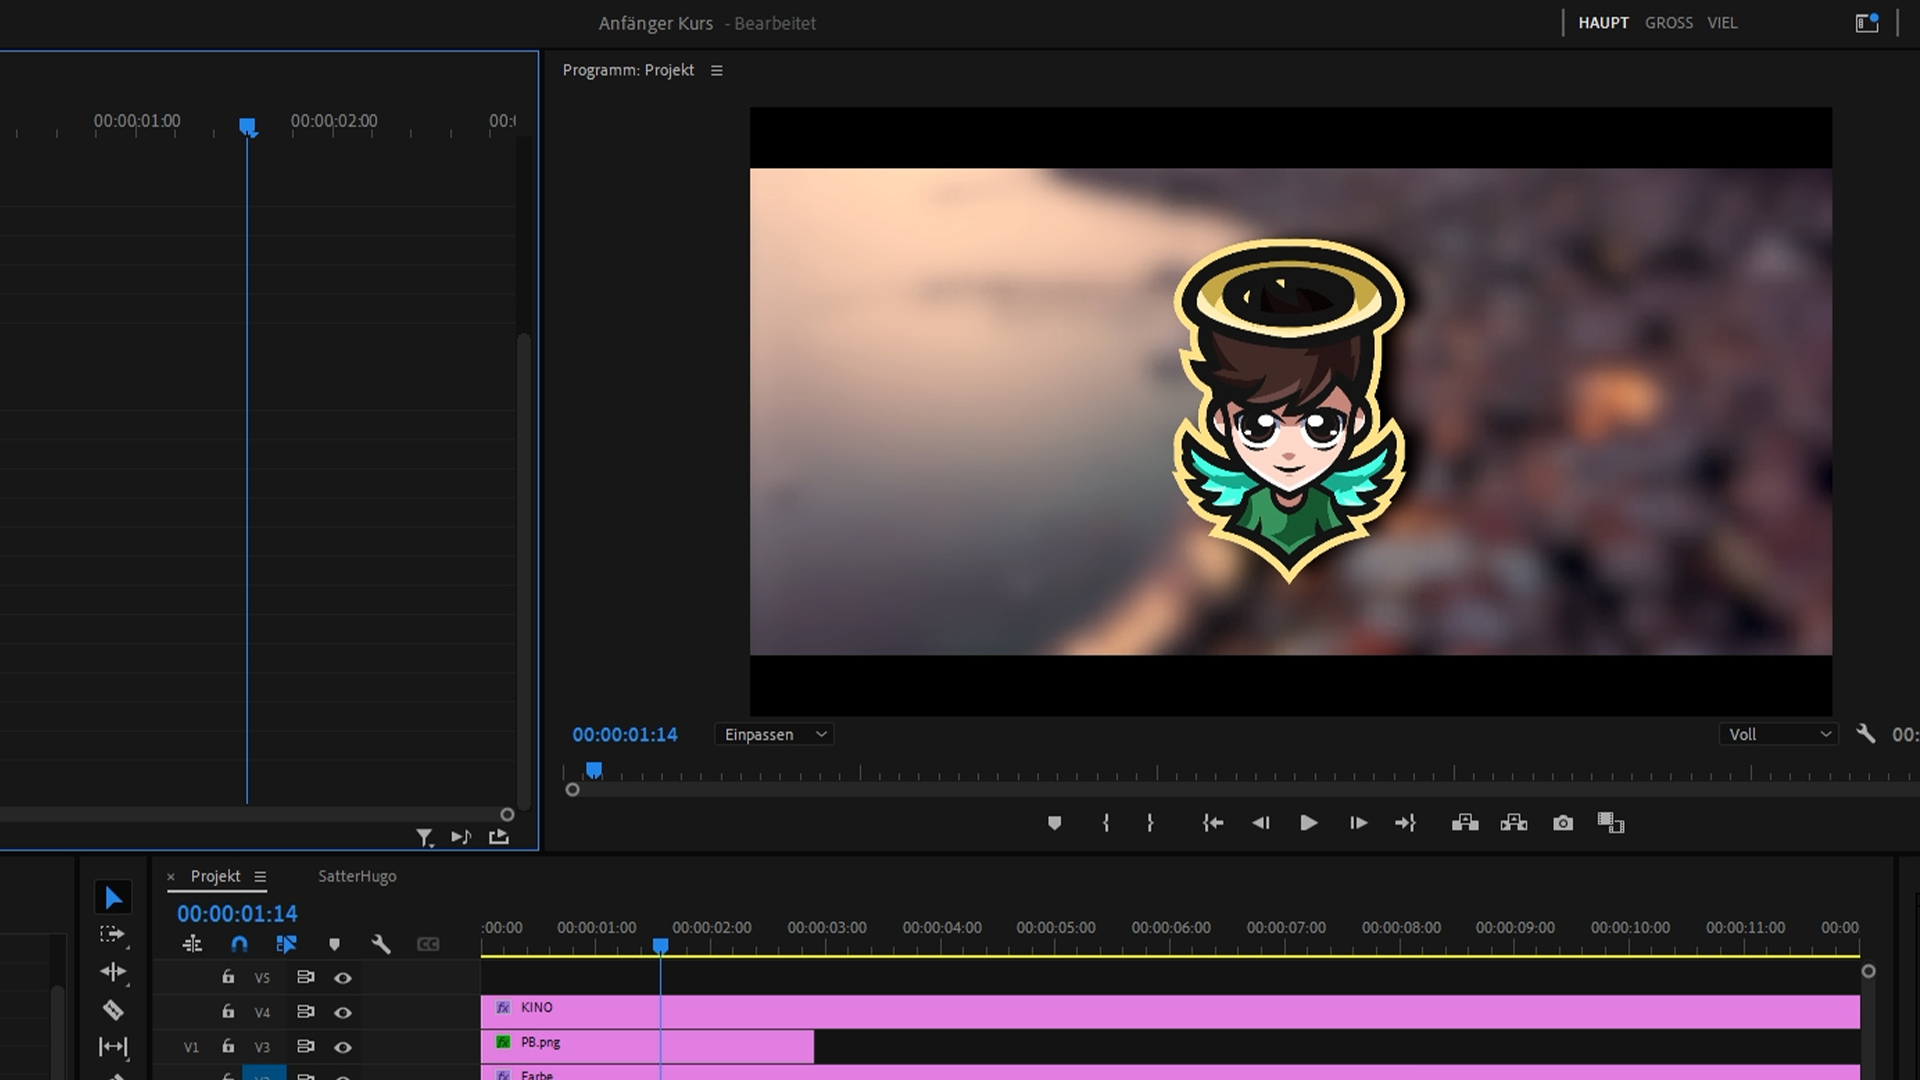Screen dimensions: 1920x1080
Task: Play the sequence in Program monitor
Action: tap(1308, 823)
